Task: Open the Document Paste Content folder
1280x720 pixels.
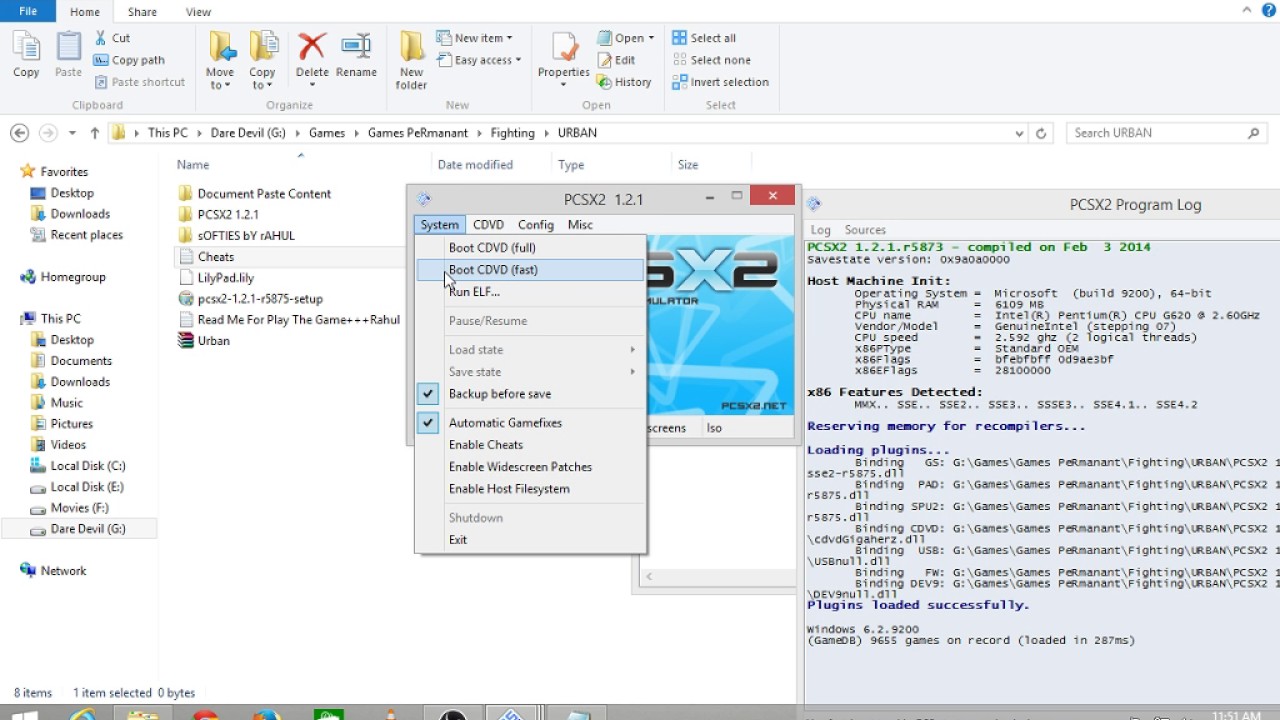Action: 254,194
